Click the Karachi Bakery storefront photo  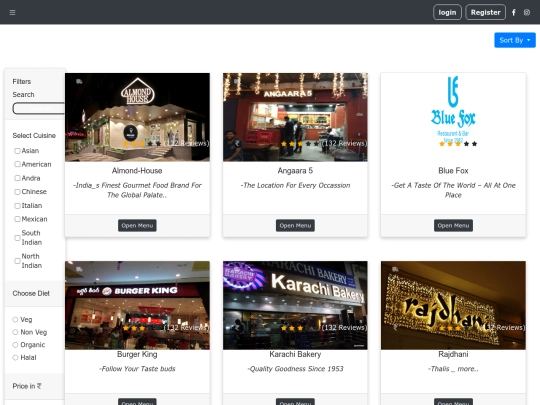coord(295,305)
